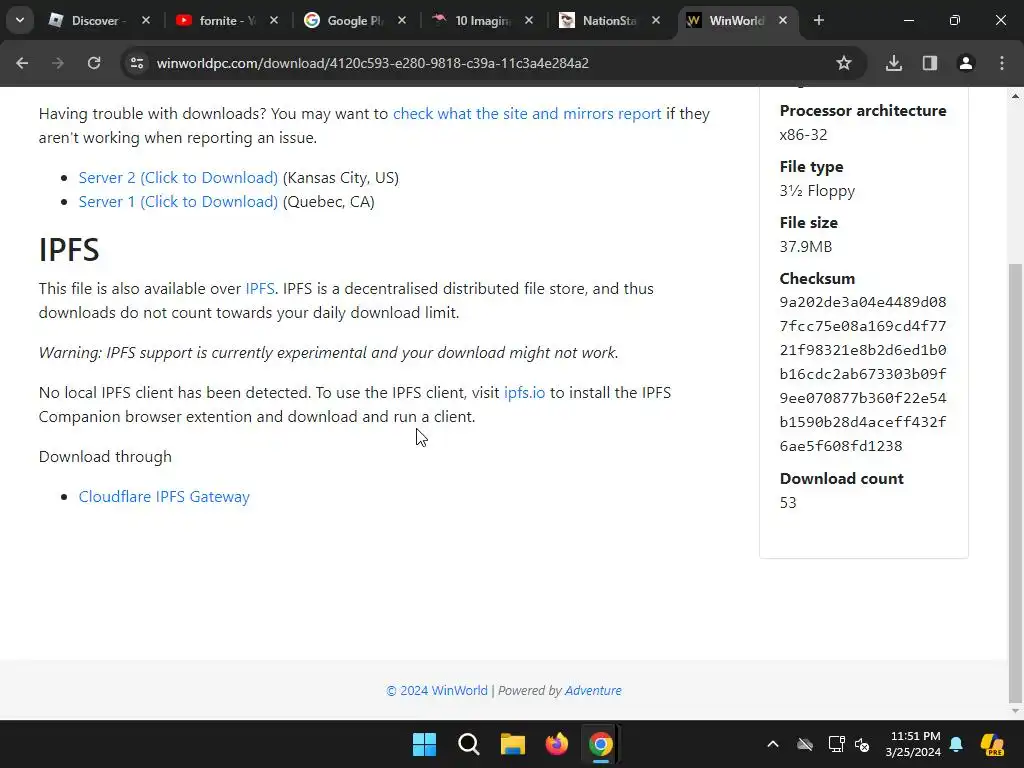Click the Chrome taskbar icon

coord(601,744)
